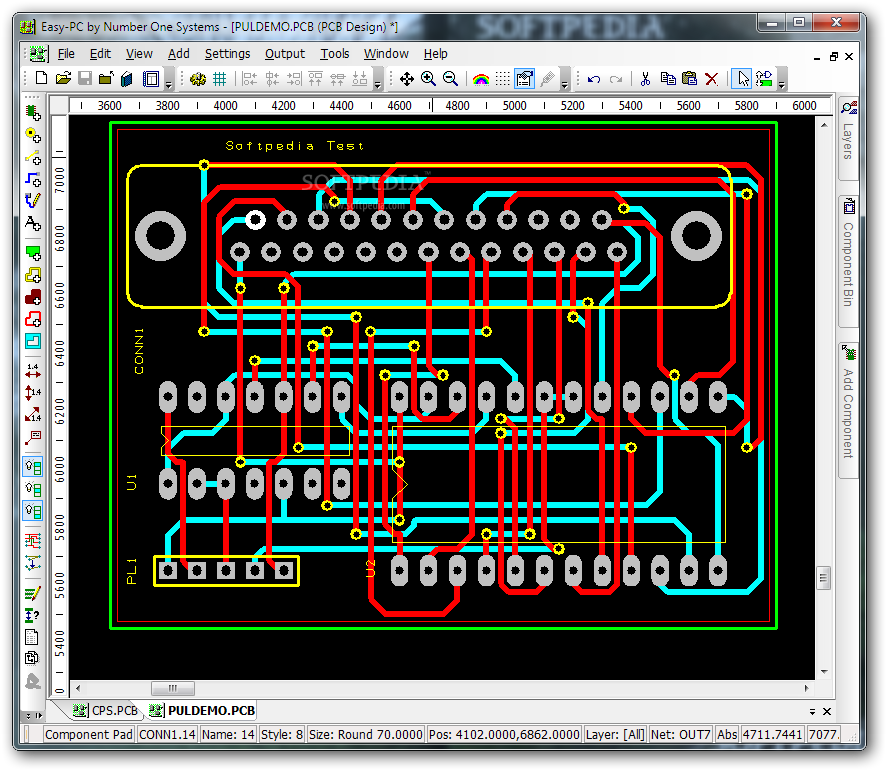Open the Help menu
887x771 pixels.
click(436, 54)
